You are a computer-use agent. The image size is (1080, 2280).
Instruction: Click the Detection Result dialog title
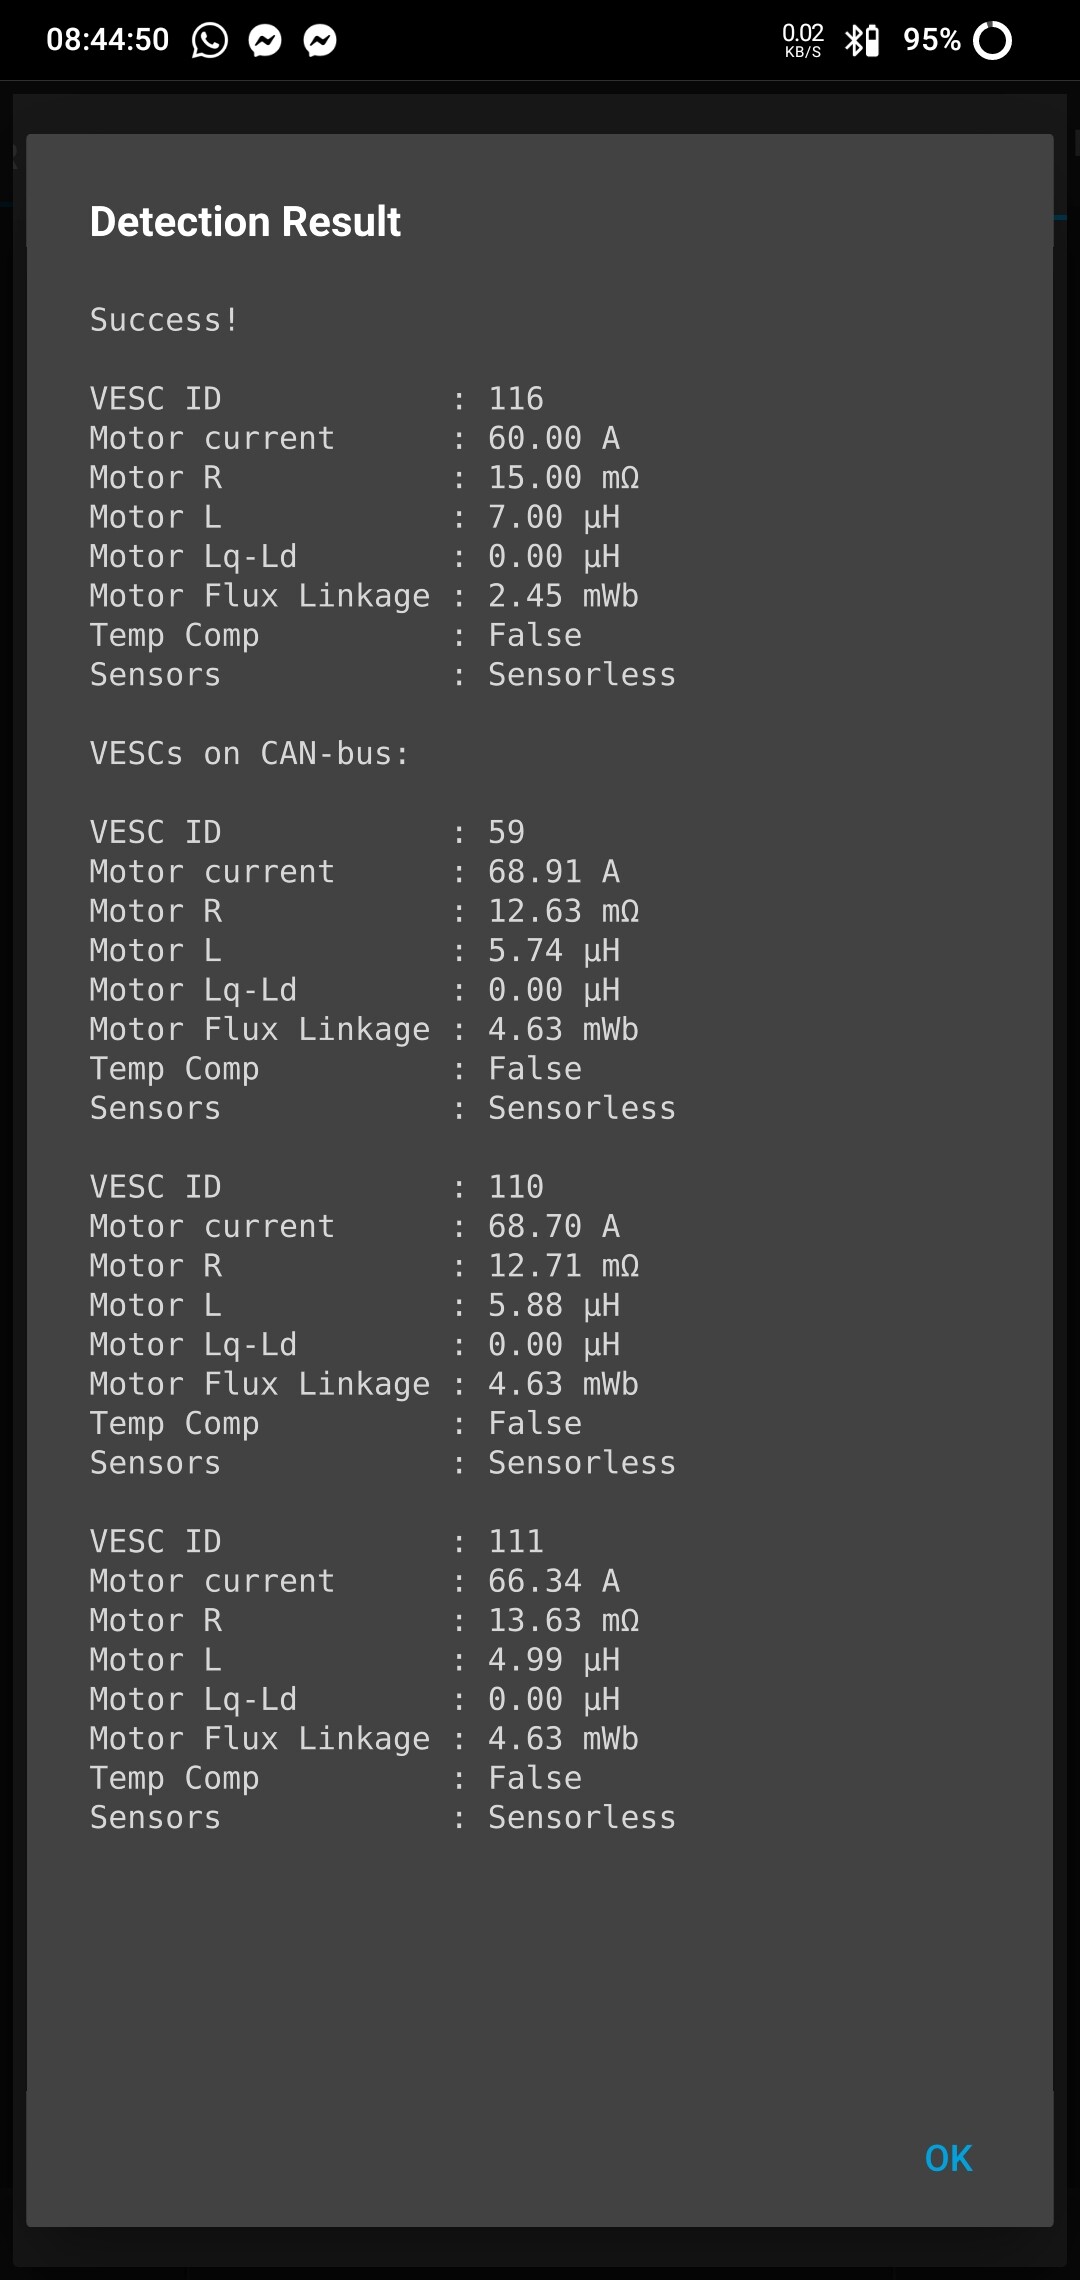(x=245, y=221)
